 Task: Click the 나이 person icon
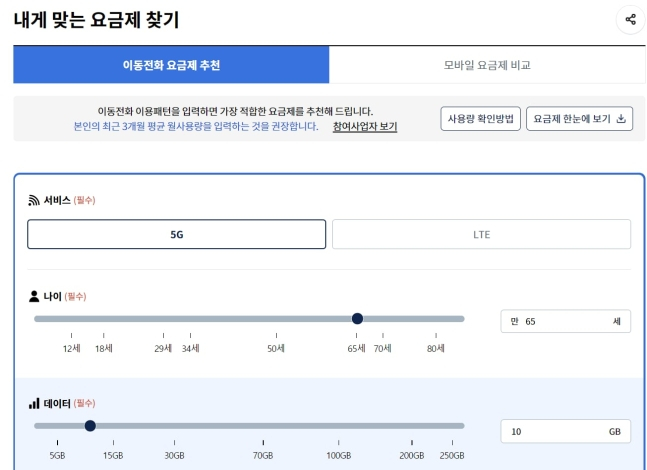(34, 296)
